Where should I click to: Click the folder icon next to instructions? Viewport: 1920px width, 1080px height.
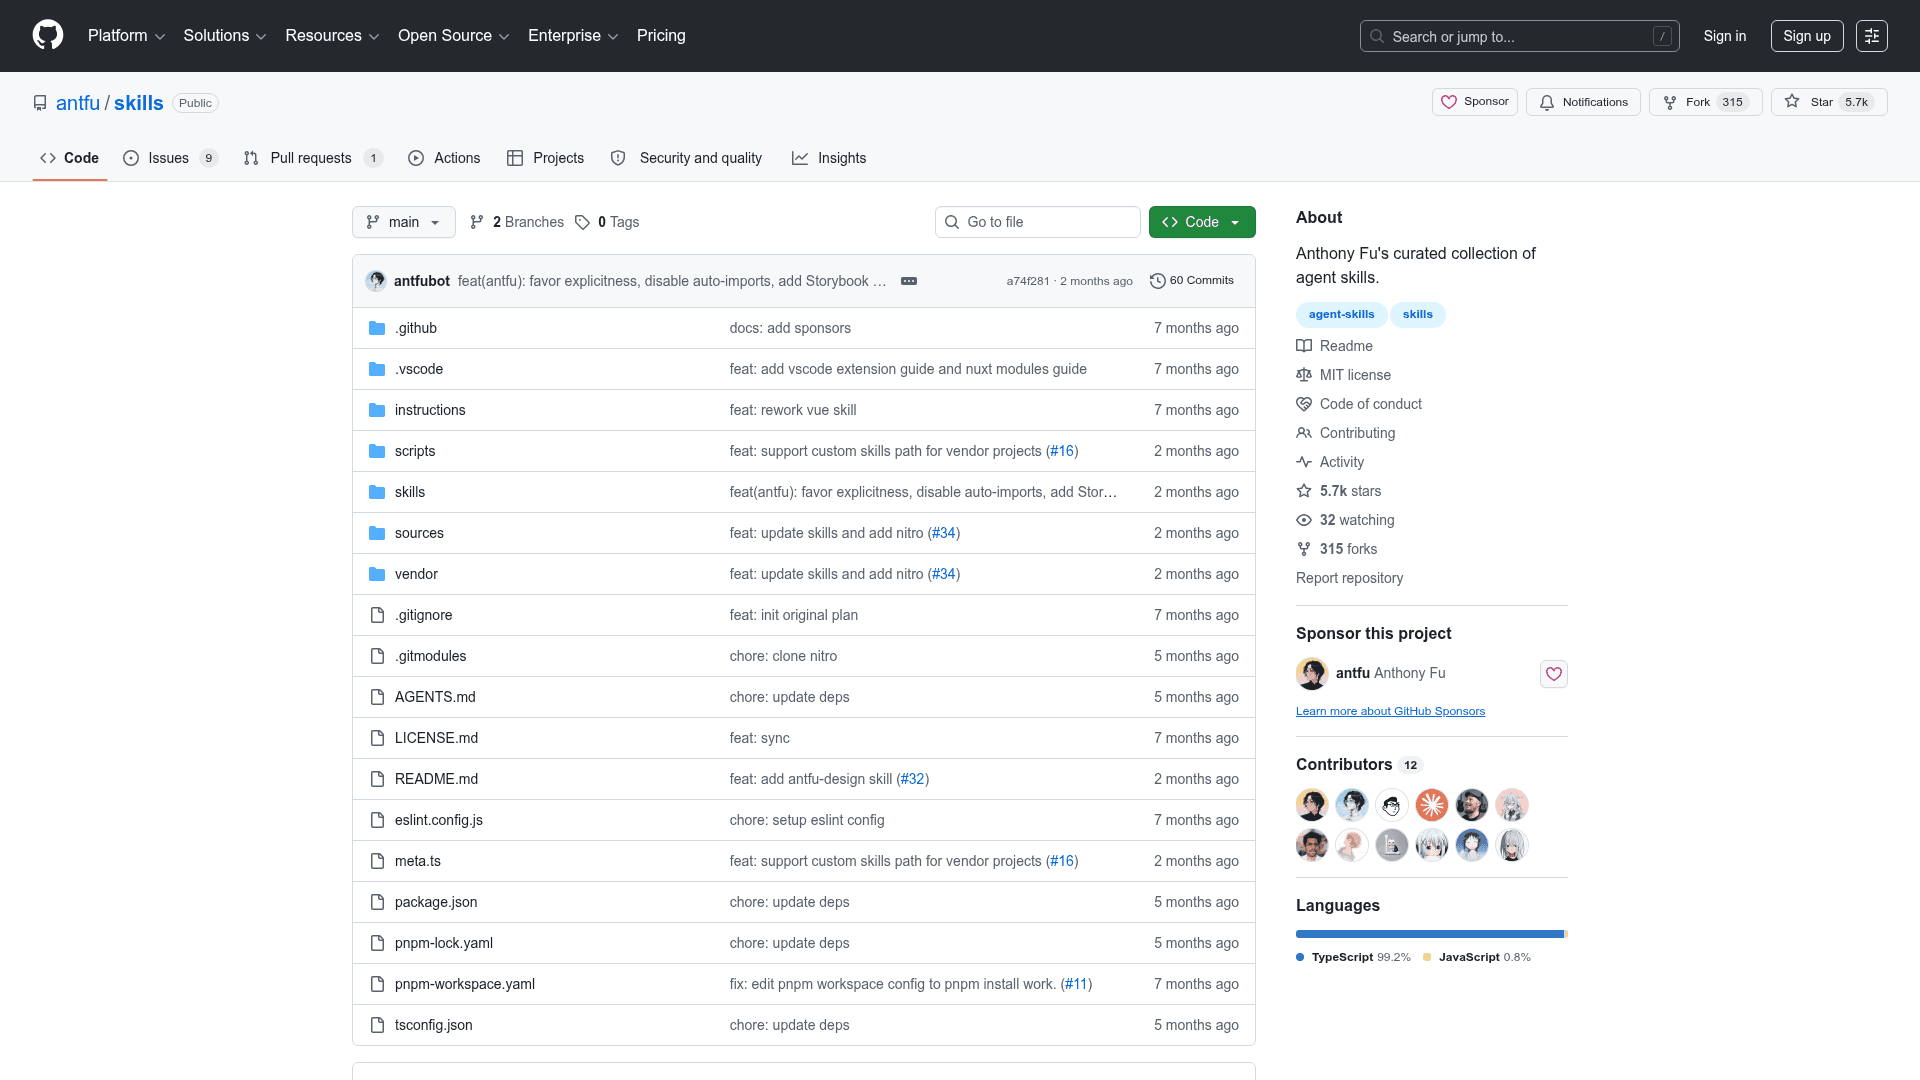(377, 410)
